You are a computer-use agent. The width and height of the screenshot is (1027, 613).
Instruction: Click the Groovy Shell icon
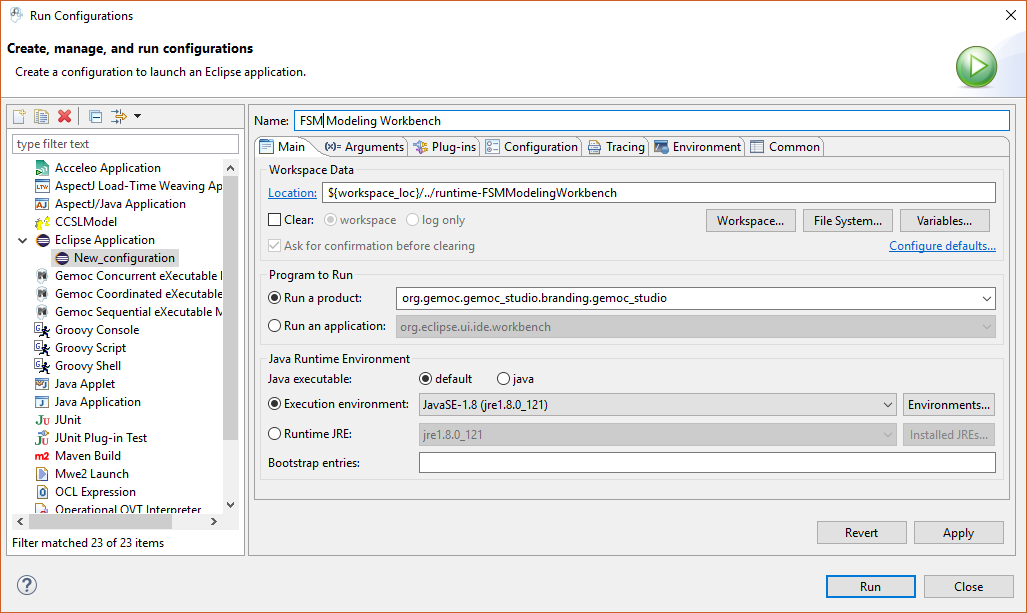click(x=42, y=366)
